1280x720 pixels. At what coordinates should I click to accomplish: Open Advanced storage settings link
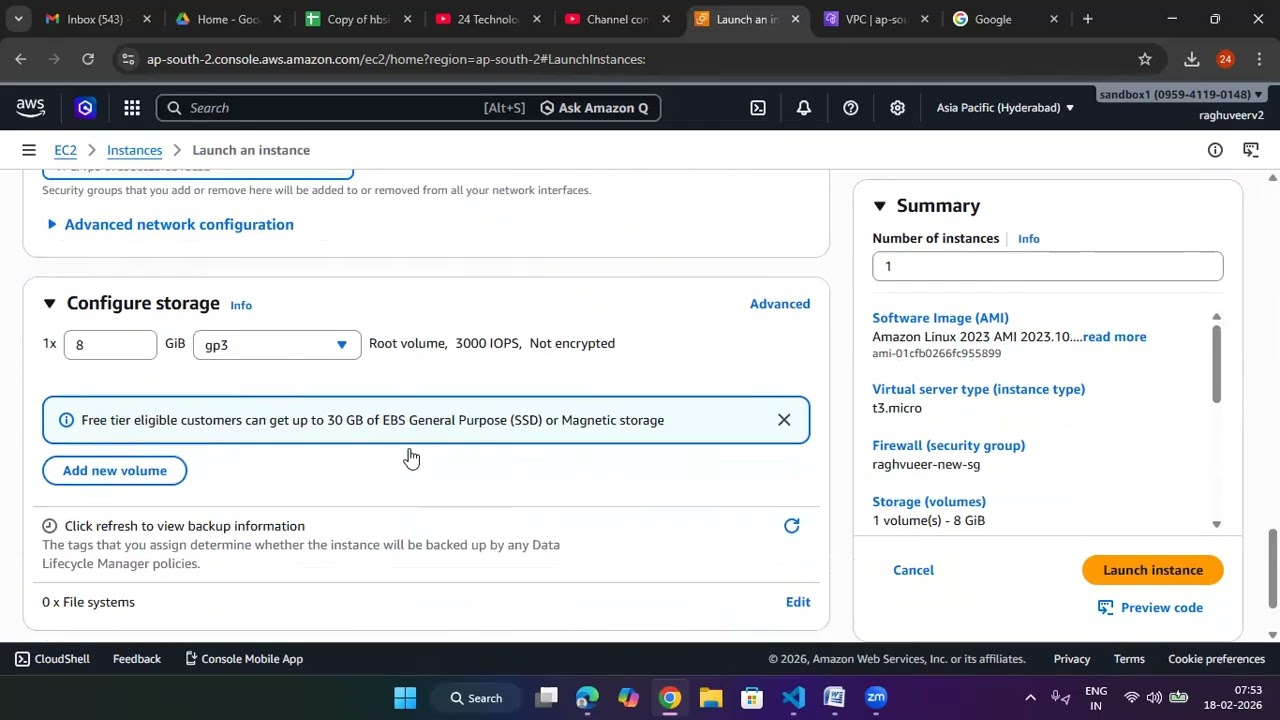pos(780,304)
